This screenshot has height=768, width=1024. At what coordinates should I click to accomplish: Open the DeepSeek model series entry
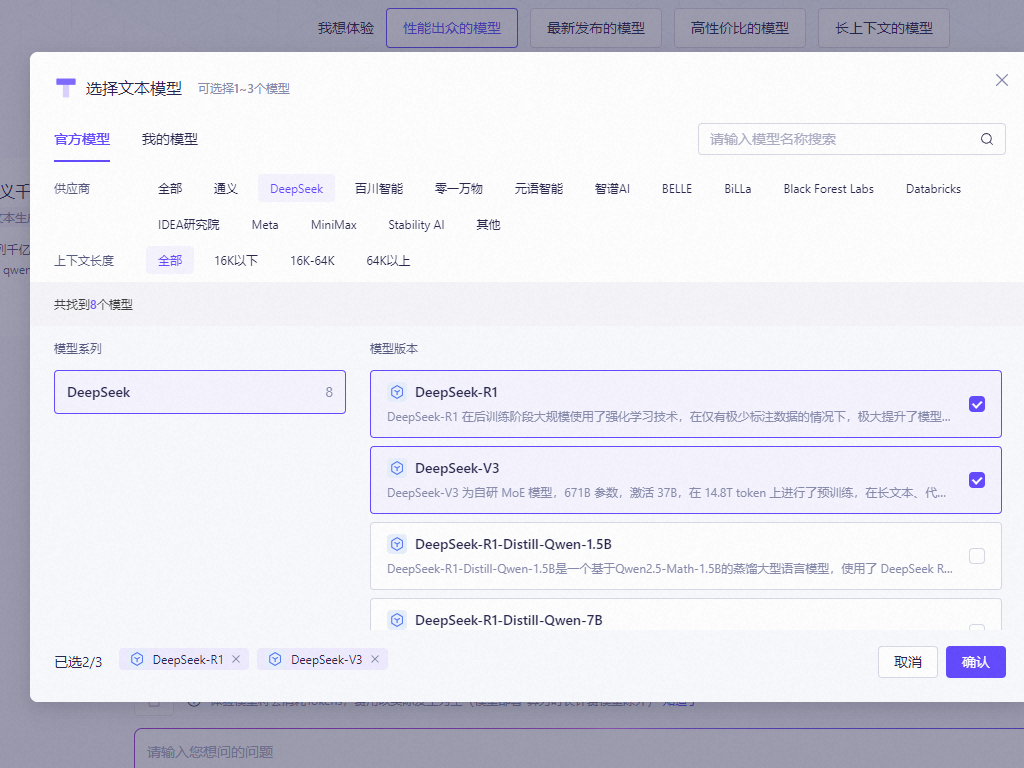tap(199, 392)
